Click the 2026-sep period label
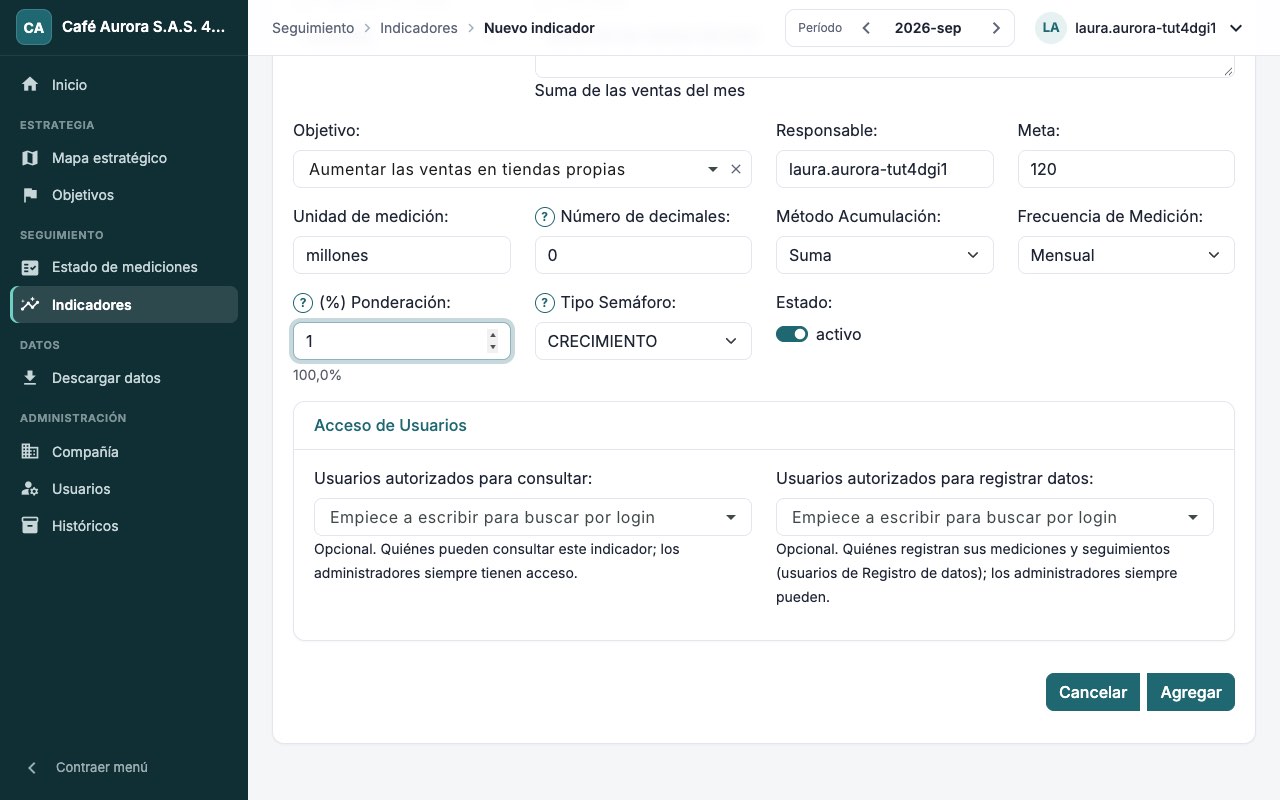The height and width of the screenshot is (800, 1280). pos(928,28)
